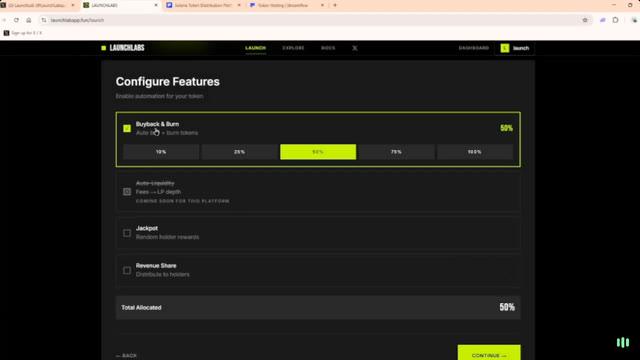This screenshot has width=640, height=360.
Task: View site information icon in address bar
Action: click(x=44, y=20)
